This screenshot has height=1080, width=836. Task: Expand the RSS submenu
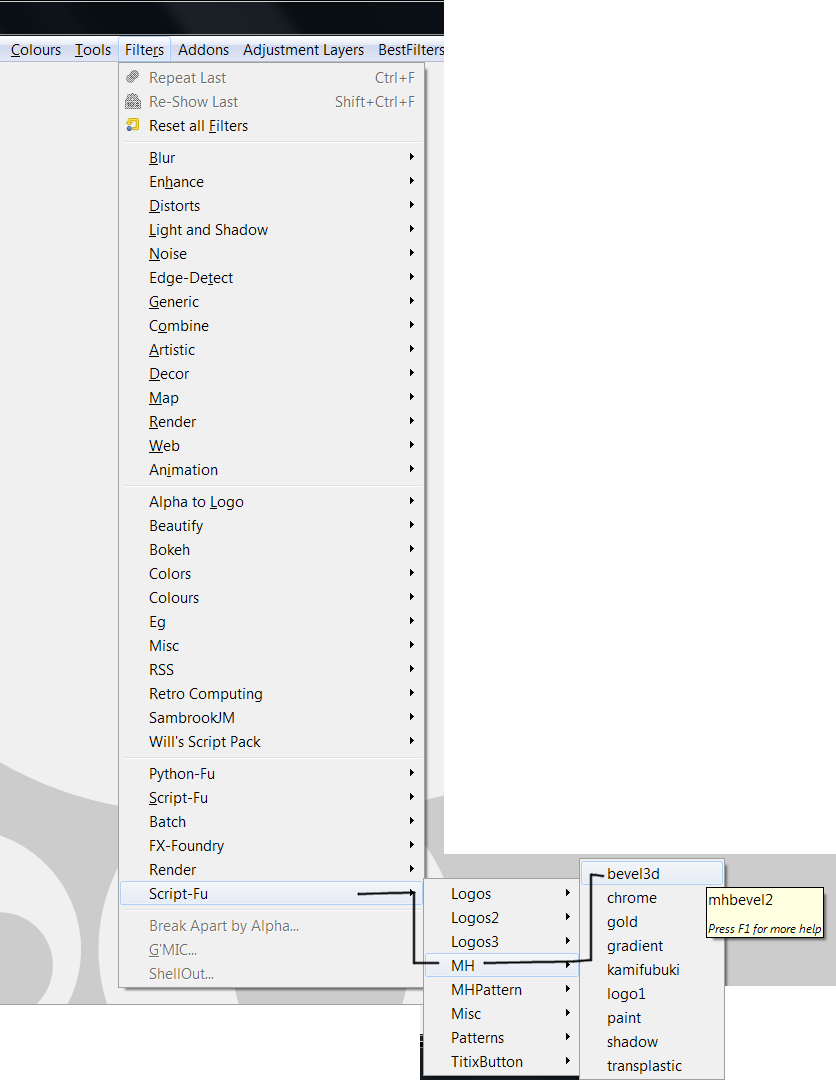(x=271, y=669)
